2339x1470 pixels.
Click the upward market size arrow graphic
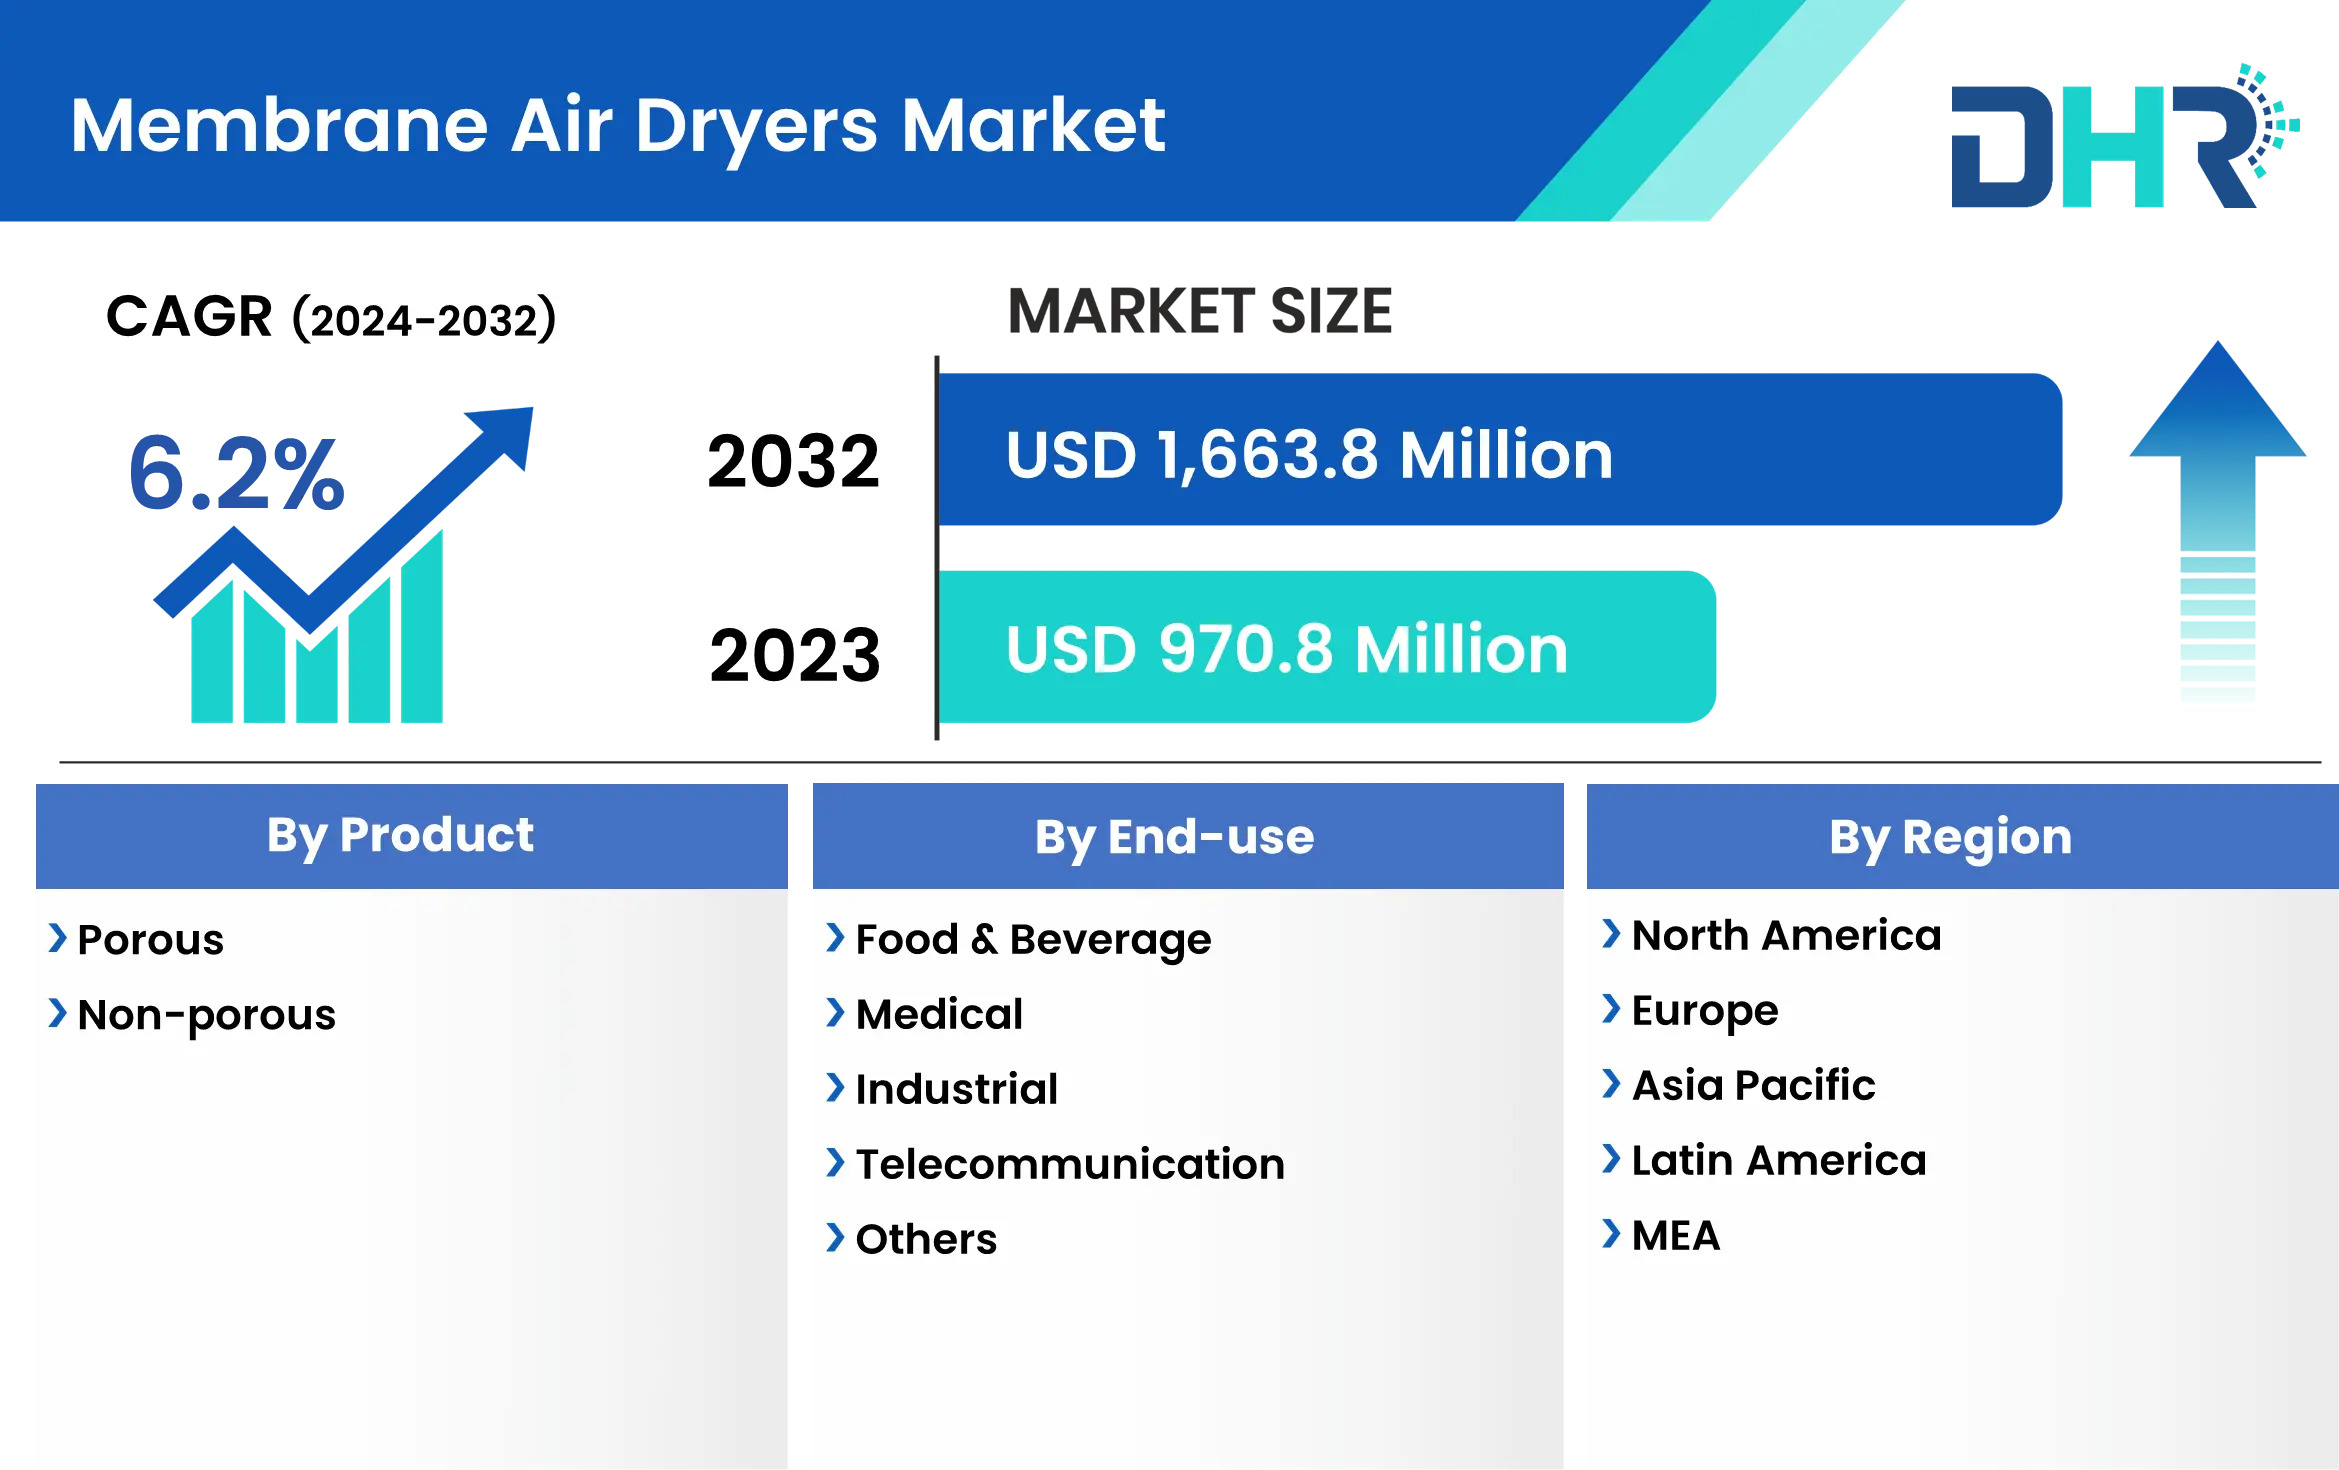[2217, 522]
